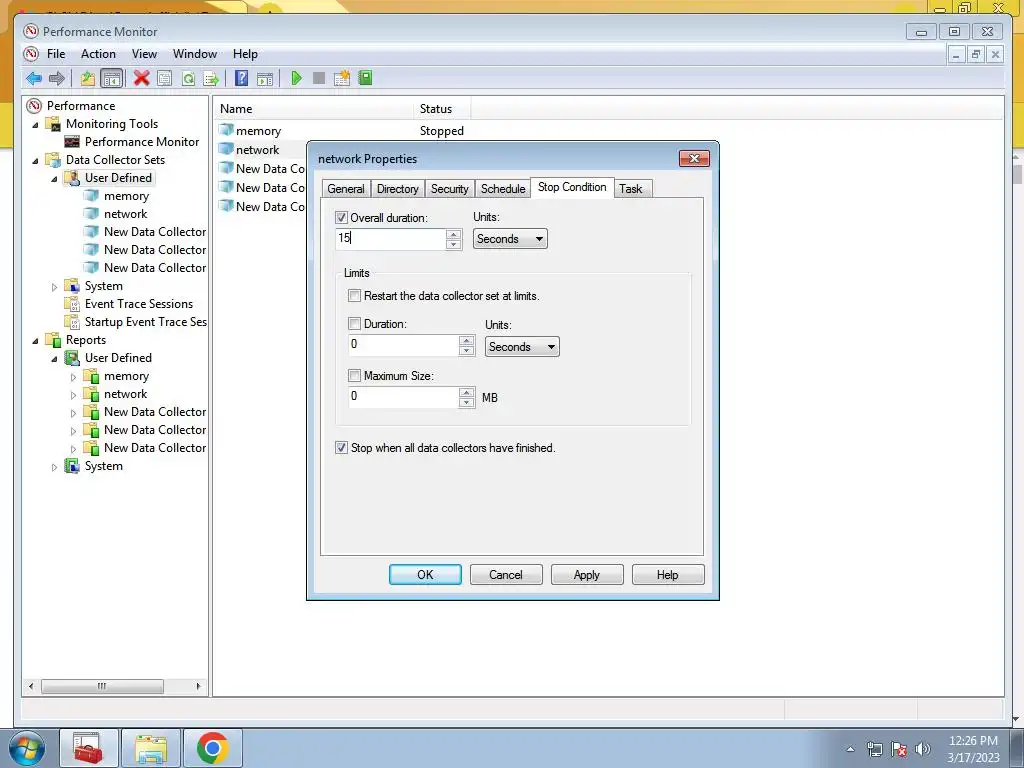Toggle the Overall duration checkbox
This screenshot has height=768, width=1024.
341,217
